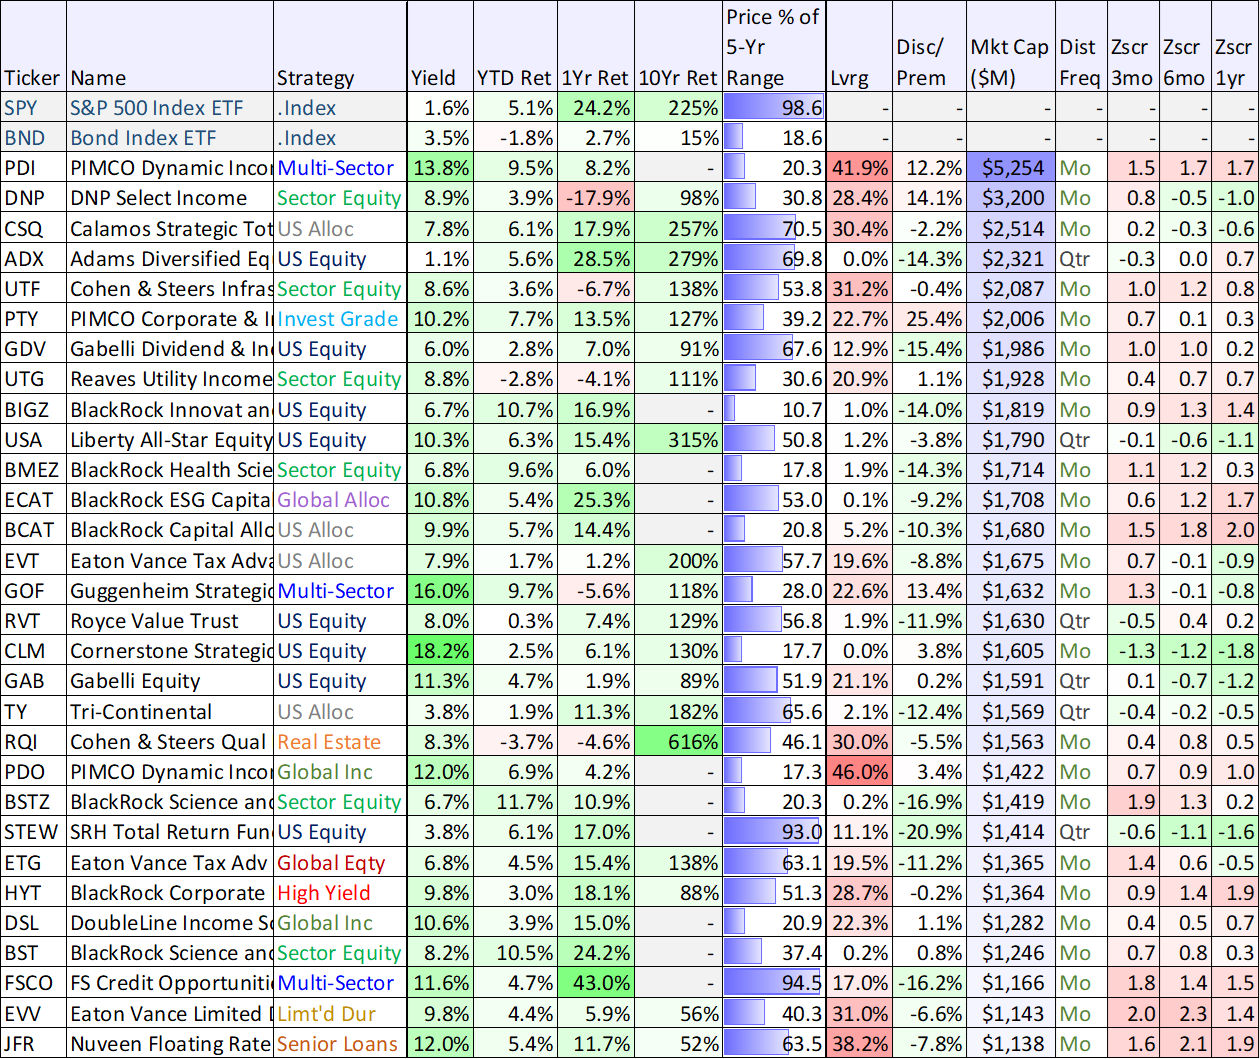Viewport: 1260px width, 1059px height.
Task: Click FSCO's 43.0% one-year return cell
Action: click(x=597, y=983)
